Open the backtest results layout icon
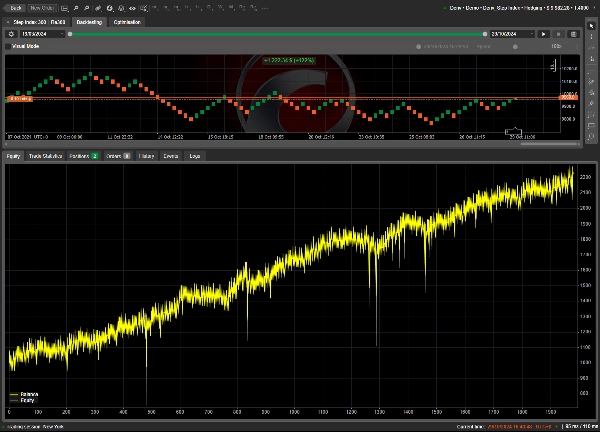Screen dimensions: 600x432 [573, 34]
